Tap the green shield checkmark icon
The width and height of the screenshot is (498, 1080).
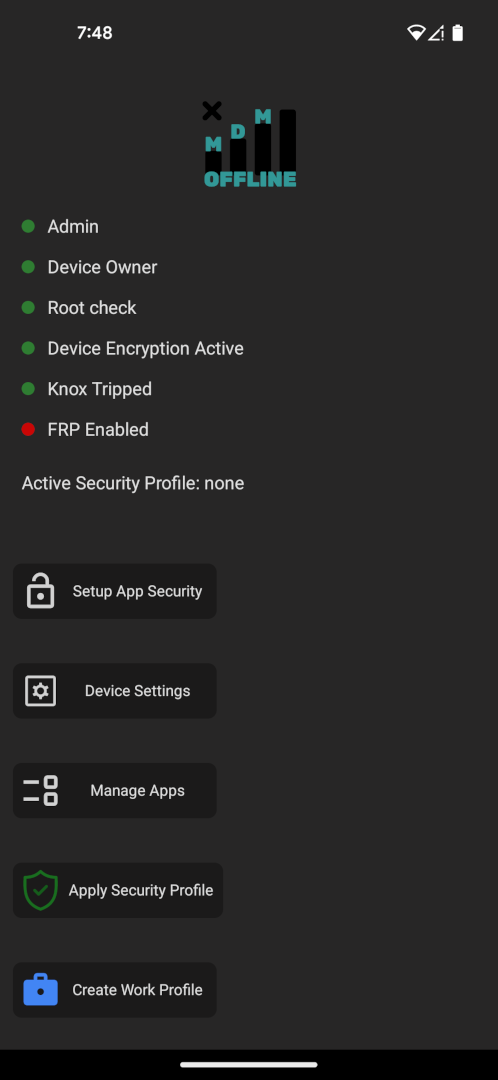point(41,890)
